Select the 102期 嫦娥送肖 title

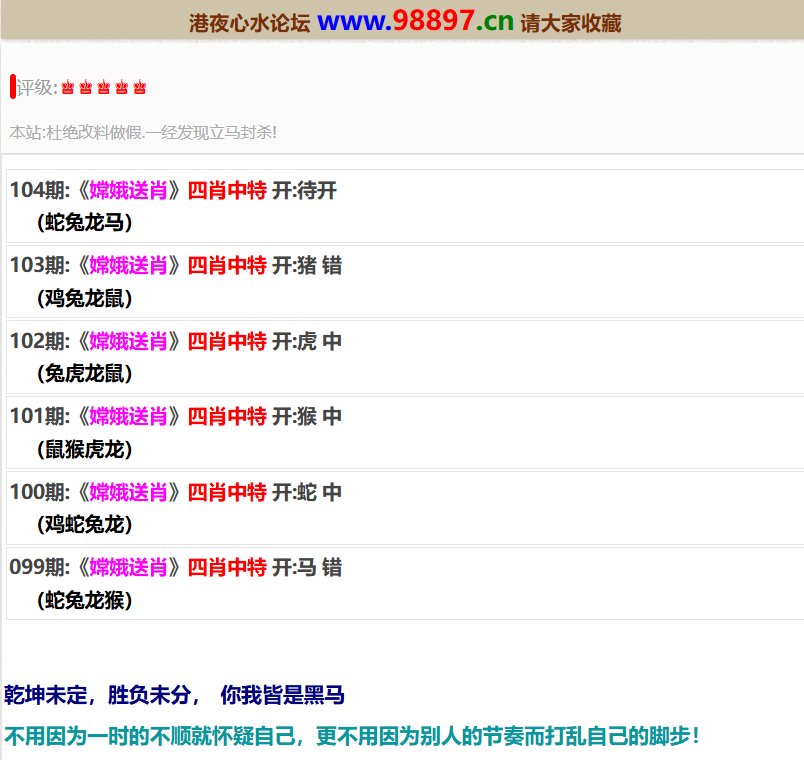[x=128, y=341]
